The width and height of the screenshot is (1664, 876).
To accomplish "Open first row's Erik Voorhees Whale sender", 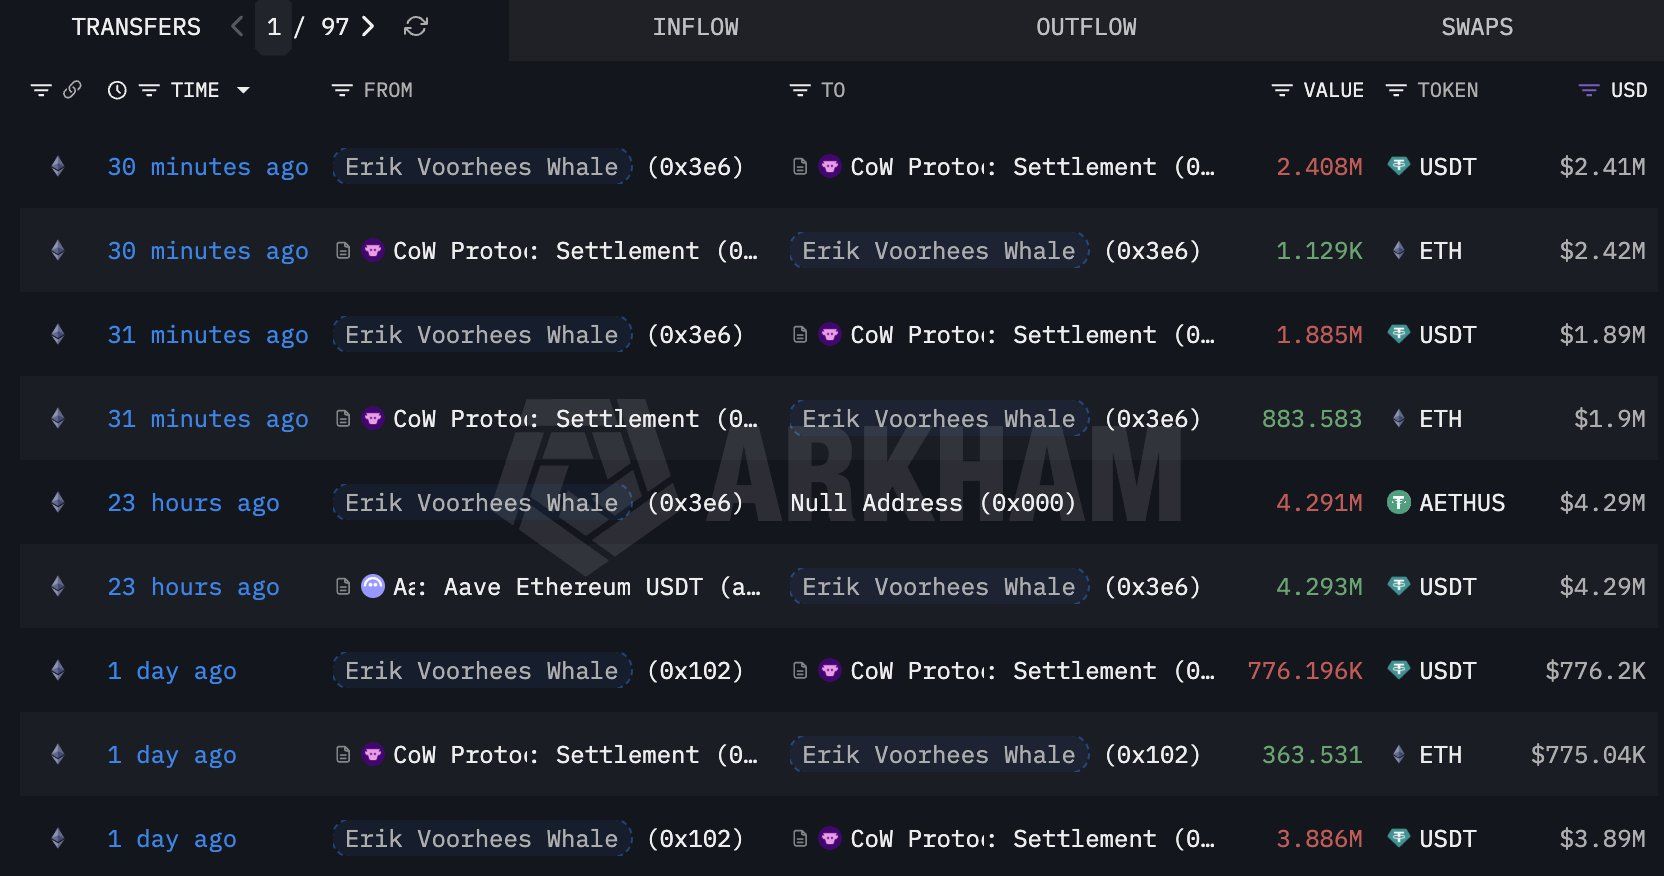I will pyautogui.click(x=482, y=167).
